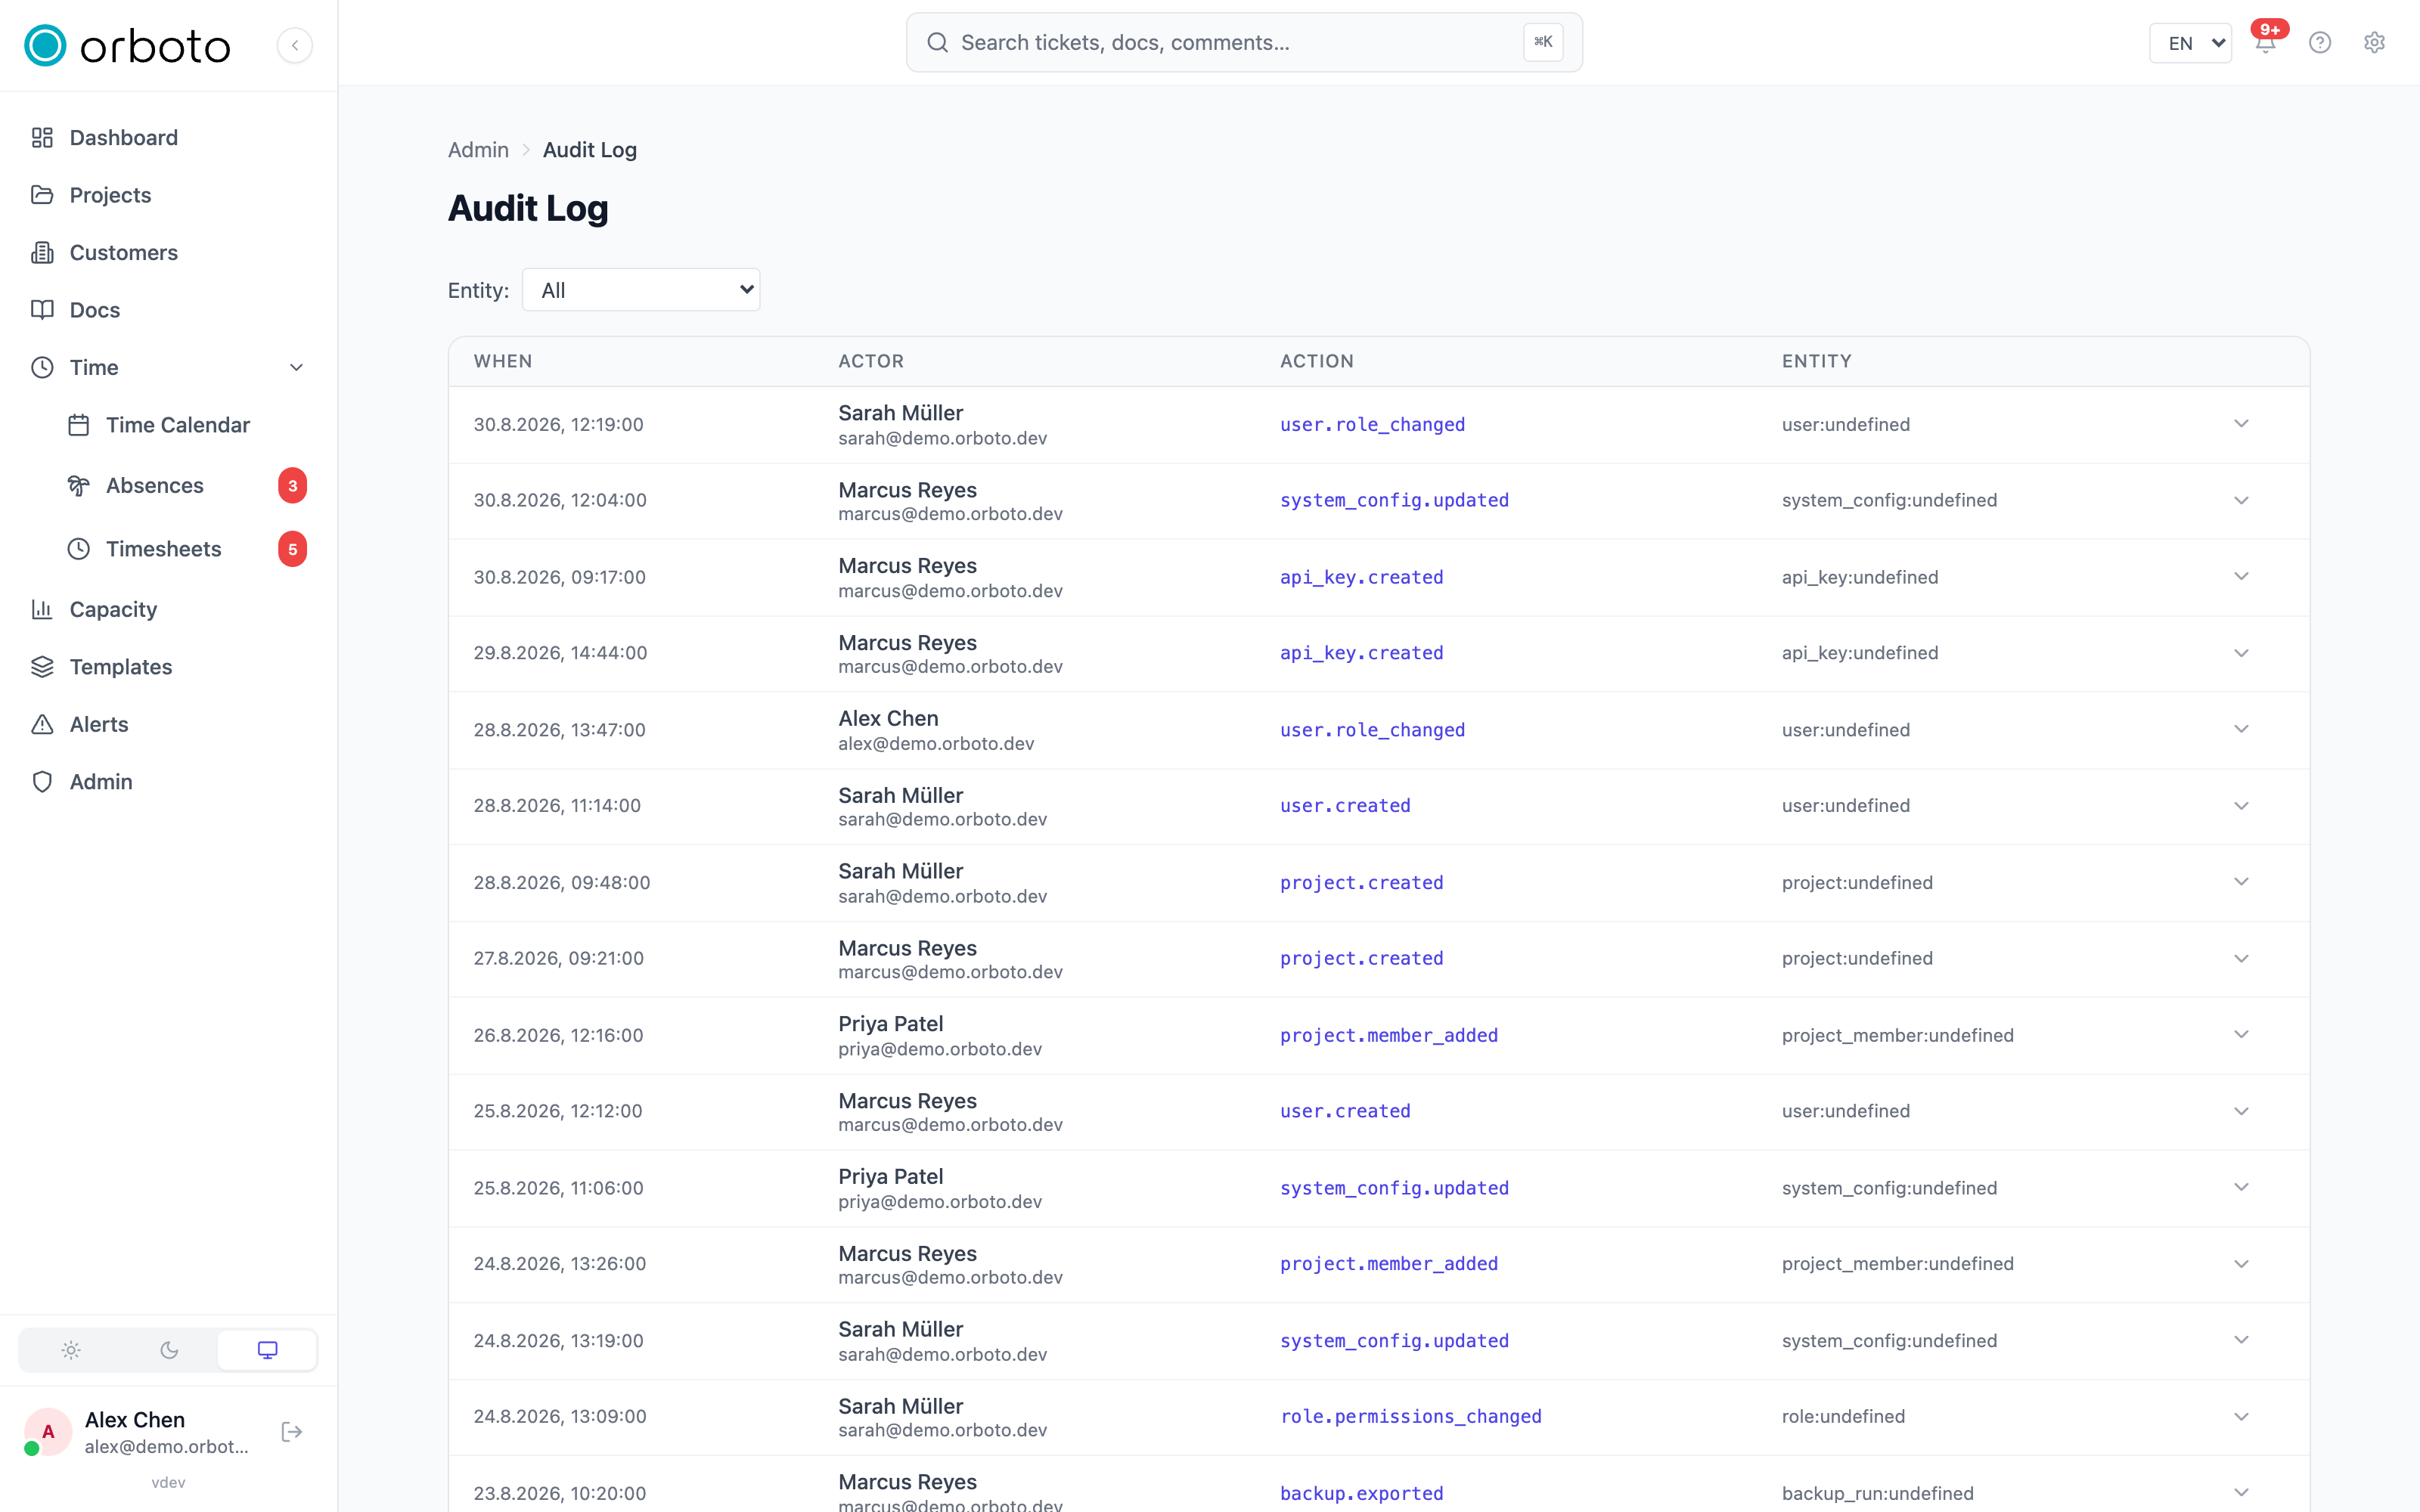Open the help question mark icon

pos(2320,43)
